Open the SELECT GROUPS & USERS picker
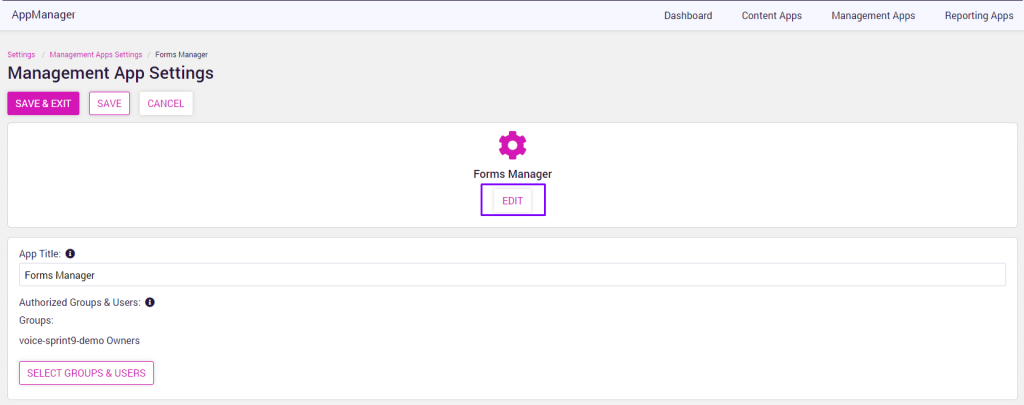The height and width of the screenshot is (405, 1024). pos(86,373)
